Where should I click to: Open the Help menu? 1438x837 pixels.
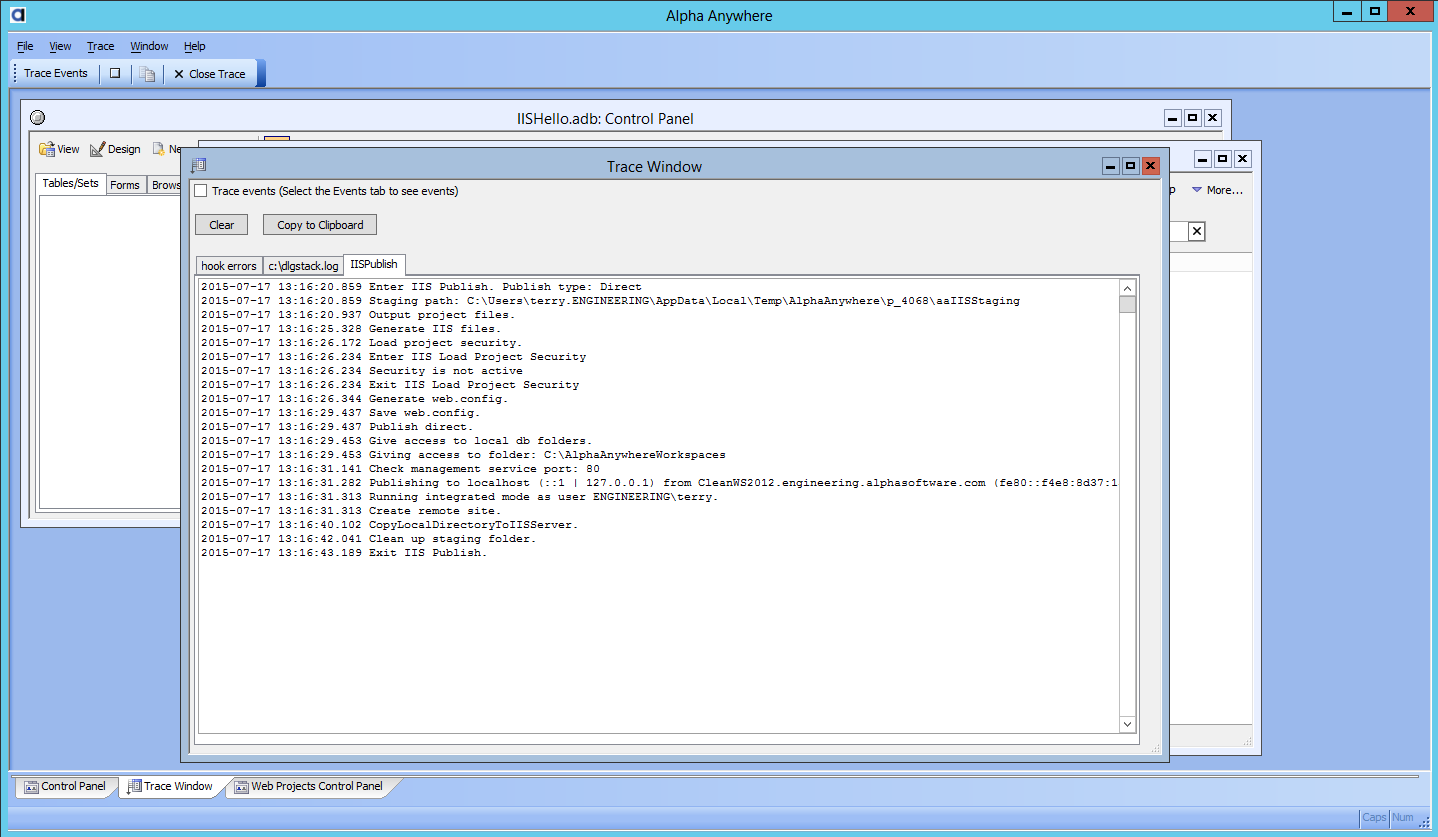point(194,46)
